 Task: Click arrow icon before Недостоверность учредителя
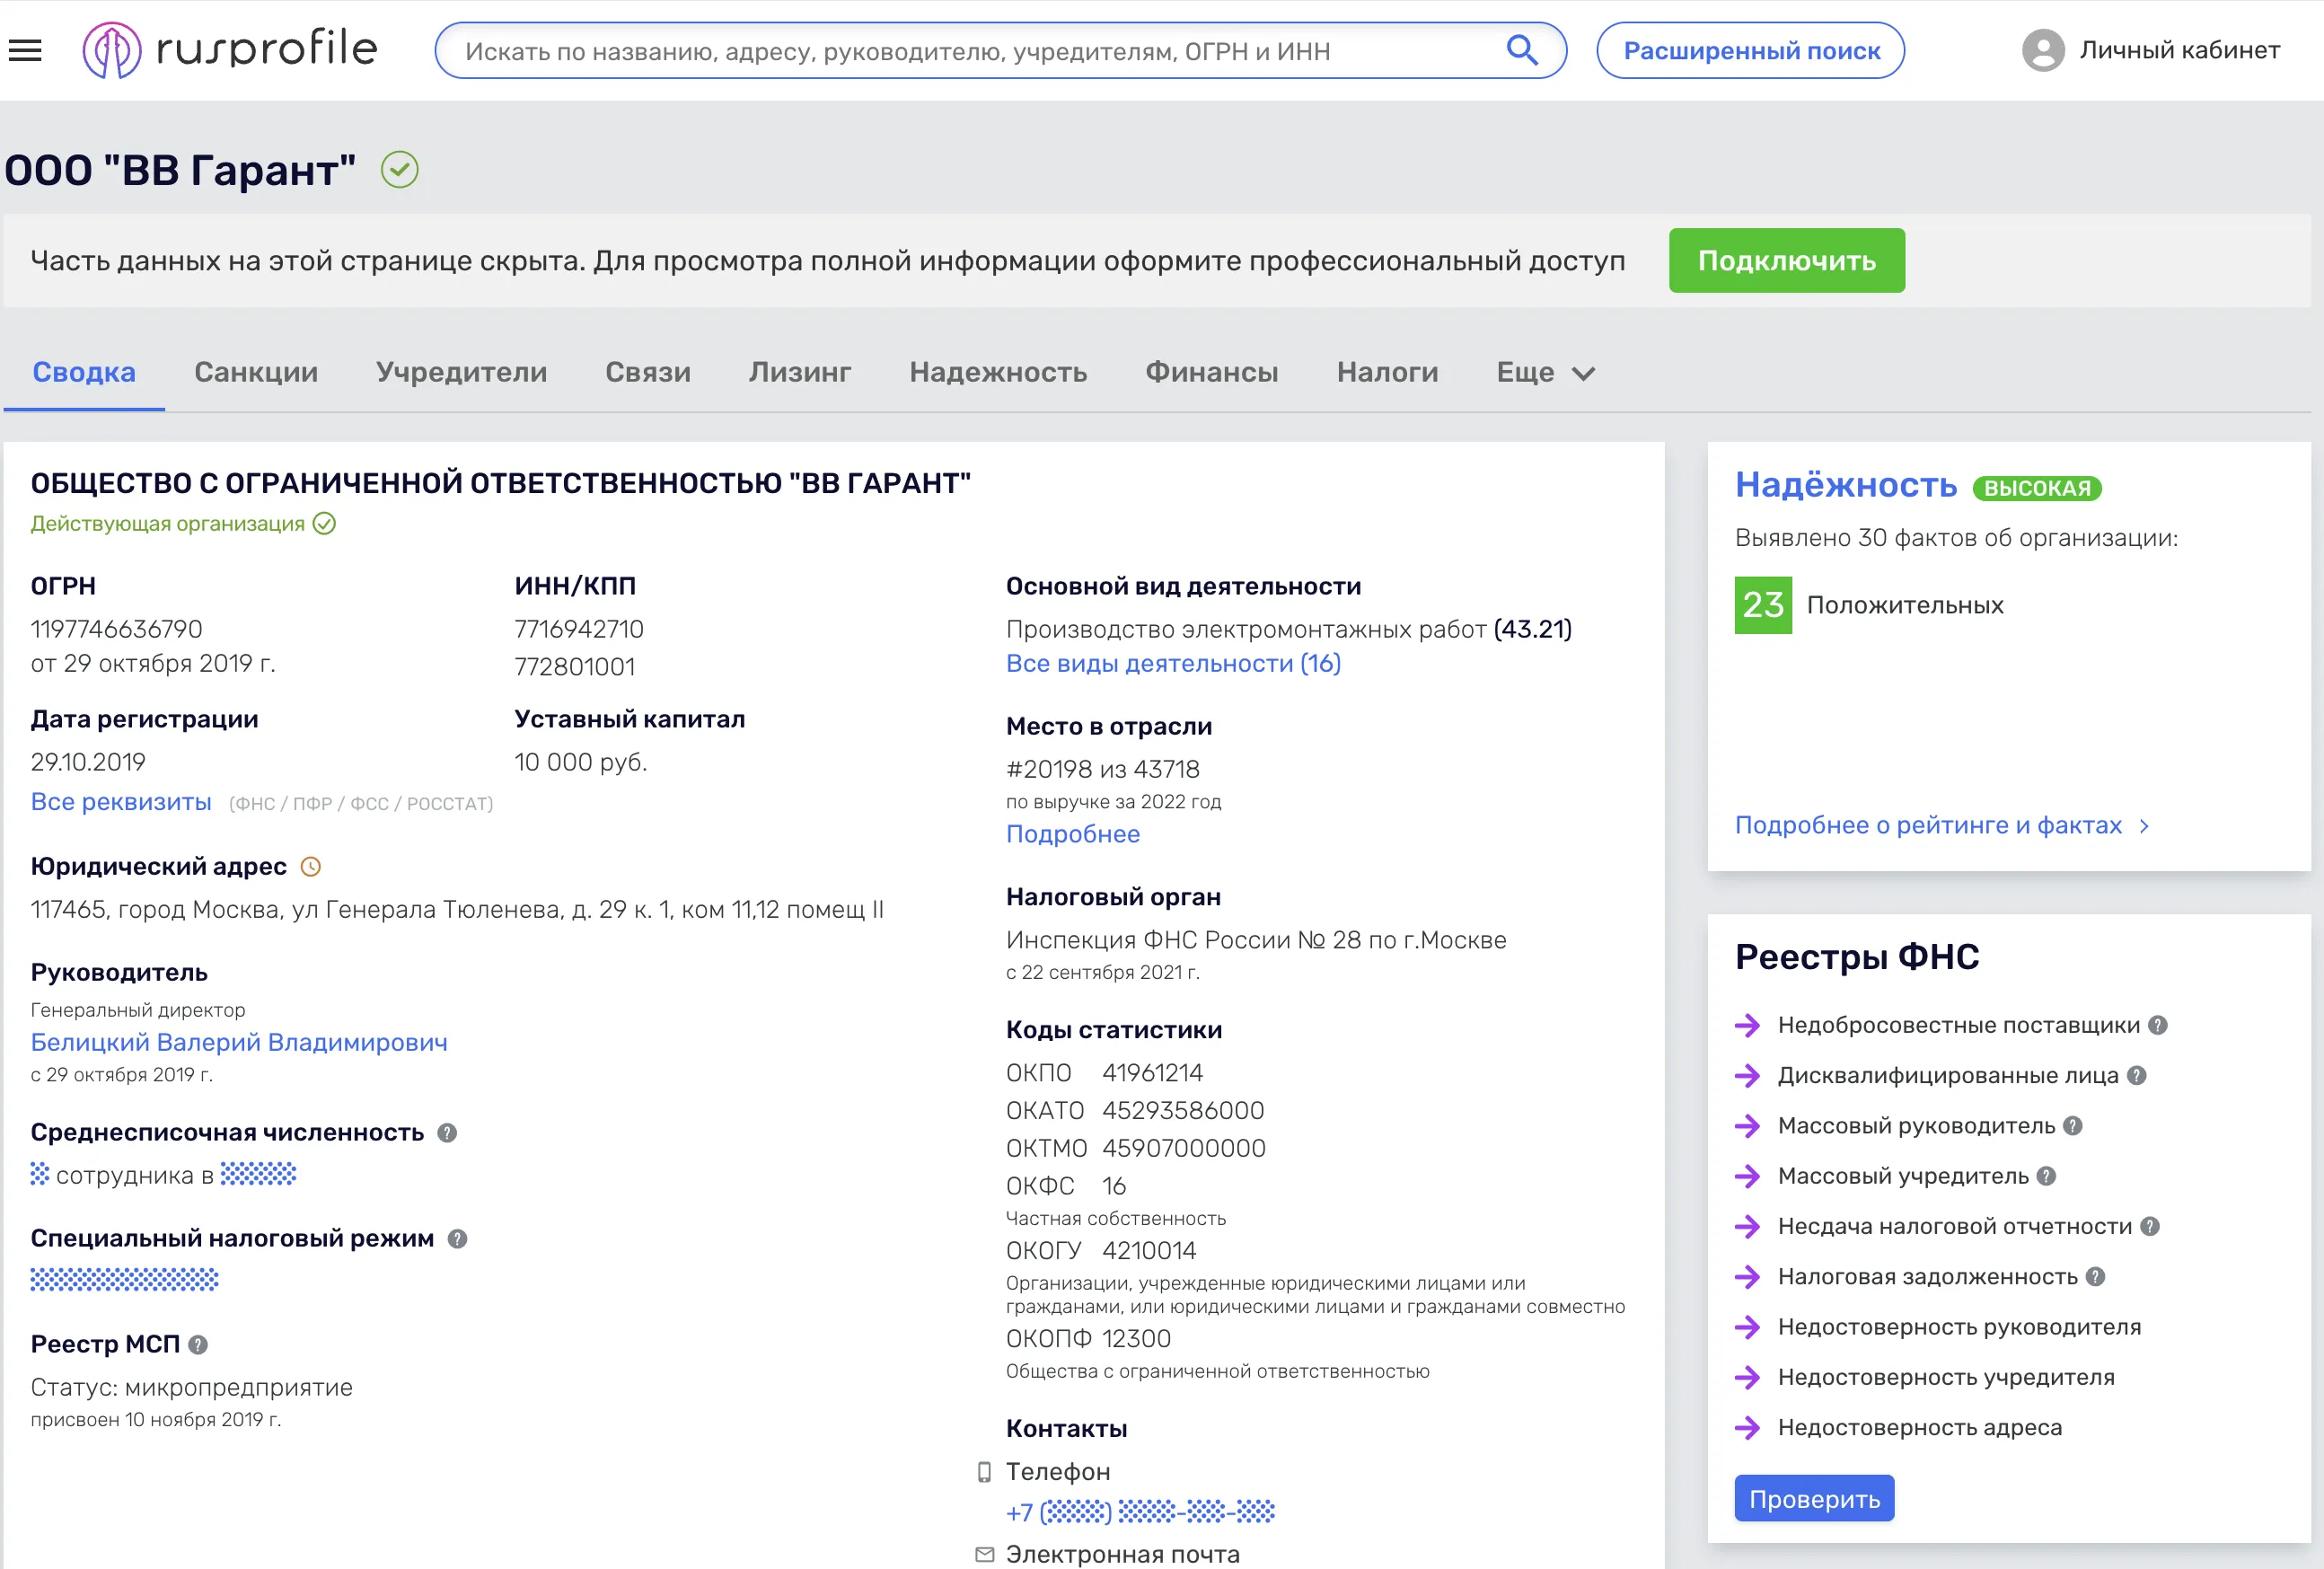[1747, 1377]
